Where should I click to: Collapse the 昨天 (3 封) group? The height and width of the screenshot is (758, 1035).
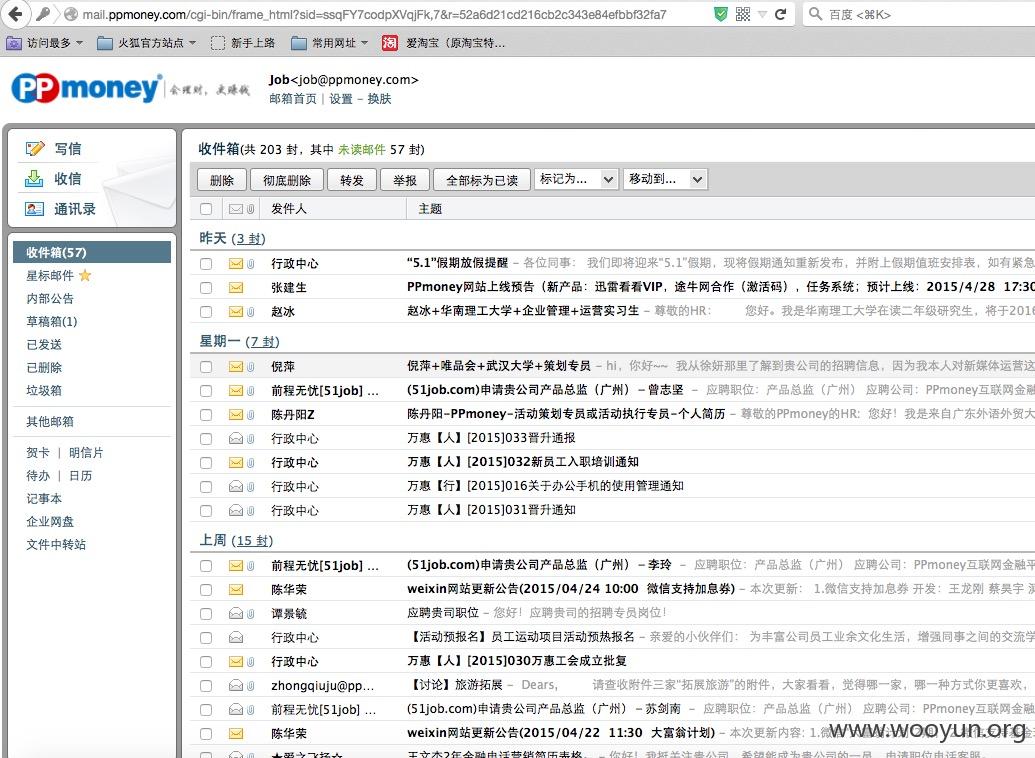pyautogui.click(x=232, y=238)
